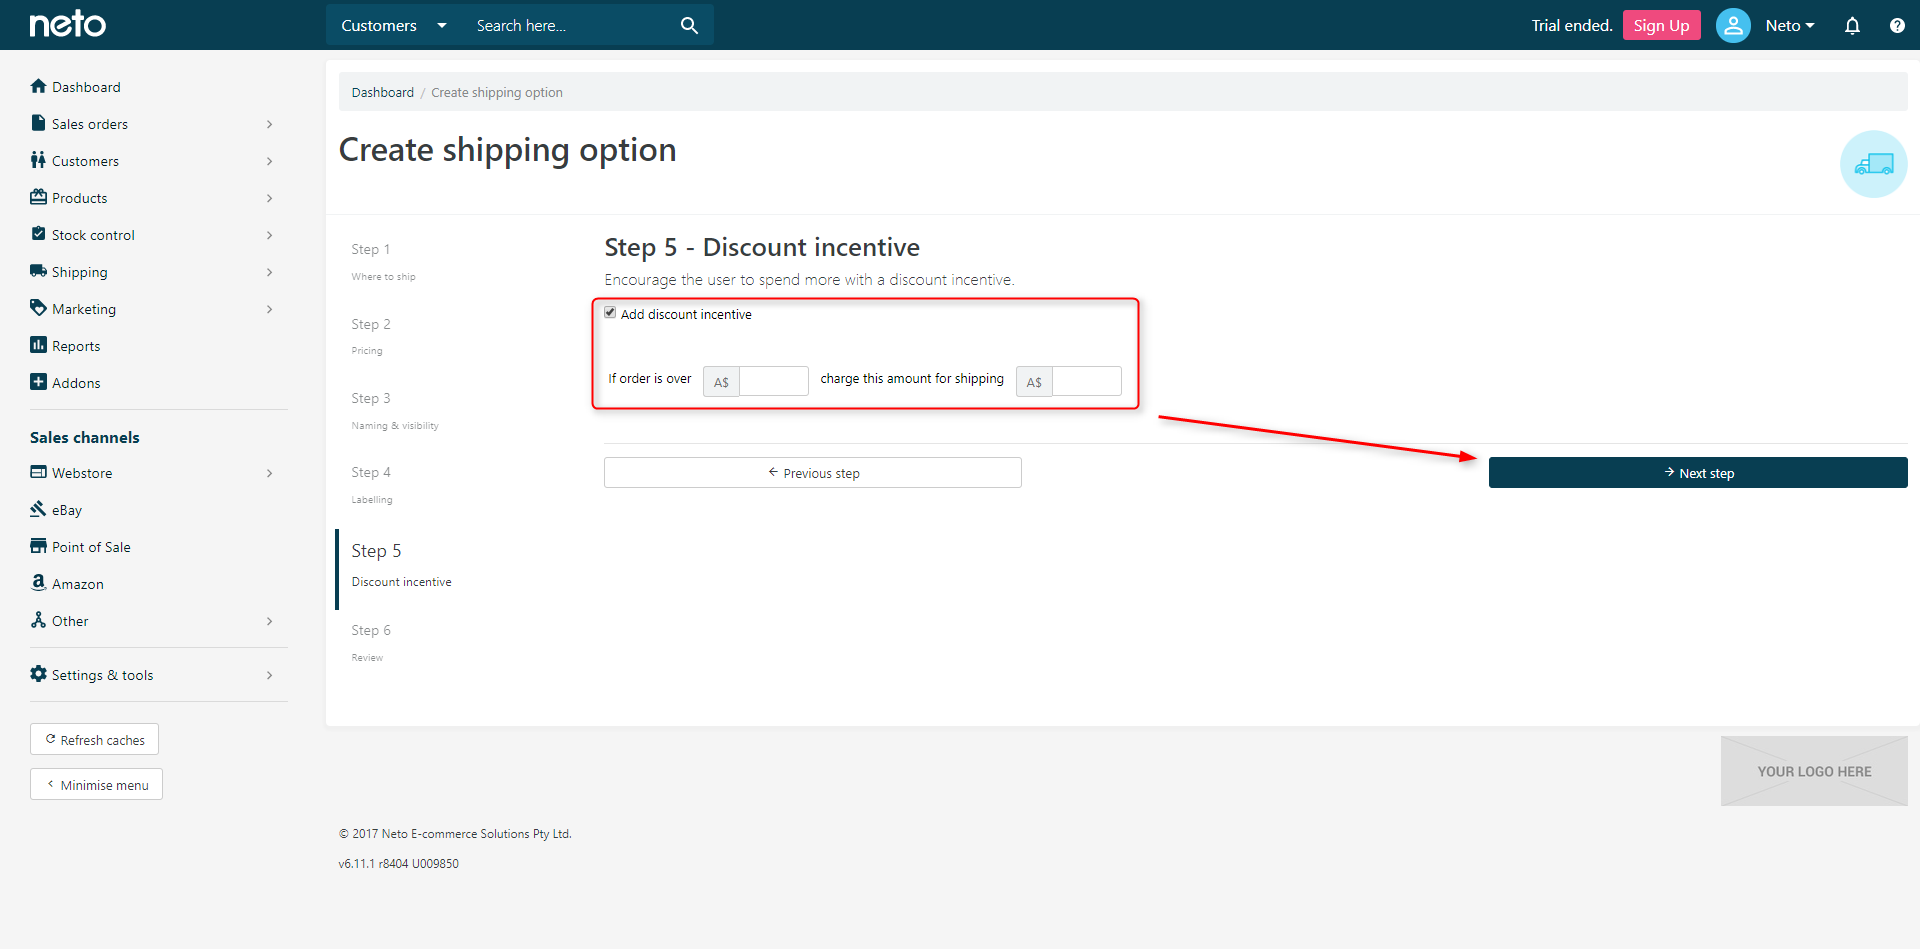Image resolution: width=1920 pixels, height=949 pixels.
Task: Expand the Products submenu chevron
Action: 269,198
